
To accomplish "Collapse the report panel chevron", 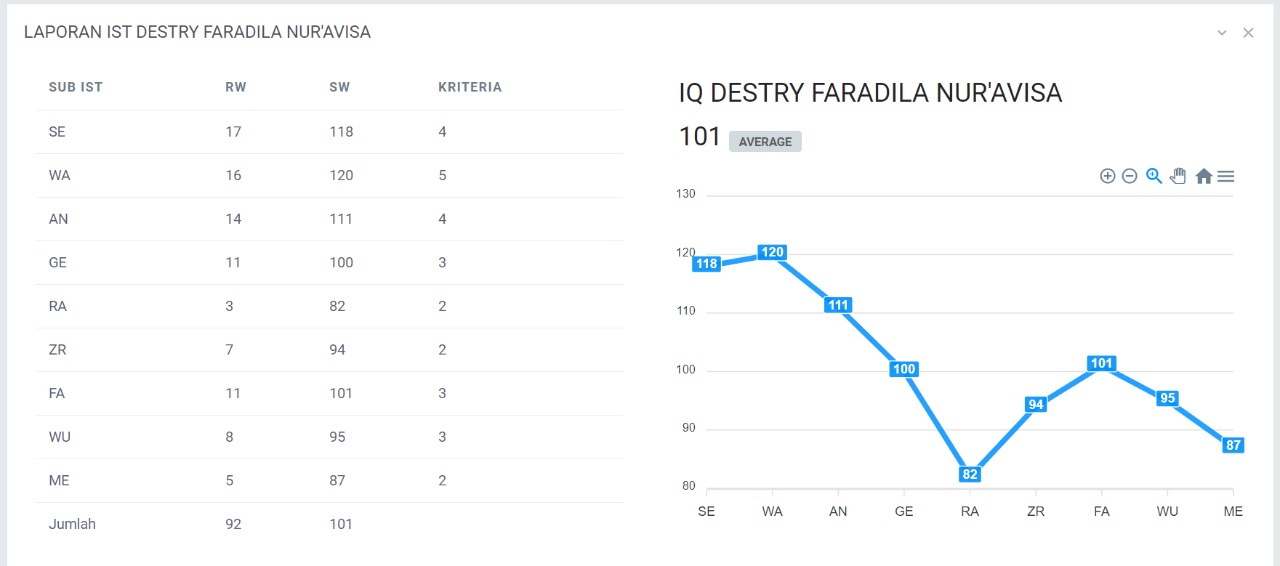I will [1222, 33].
